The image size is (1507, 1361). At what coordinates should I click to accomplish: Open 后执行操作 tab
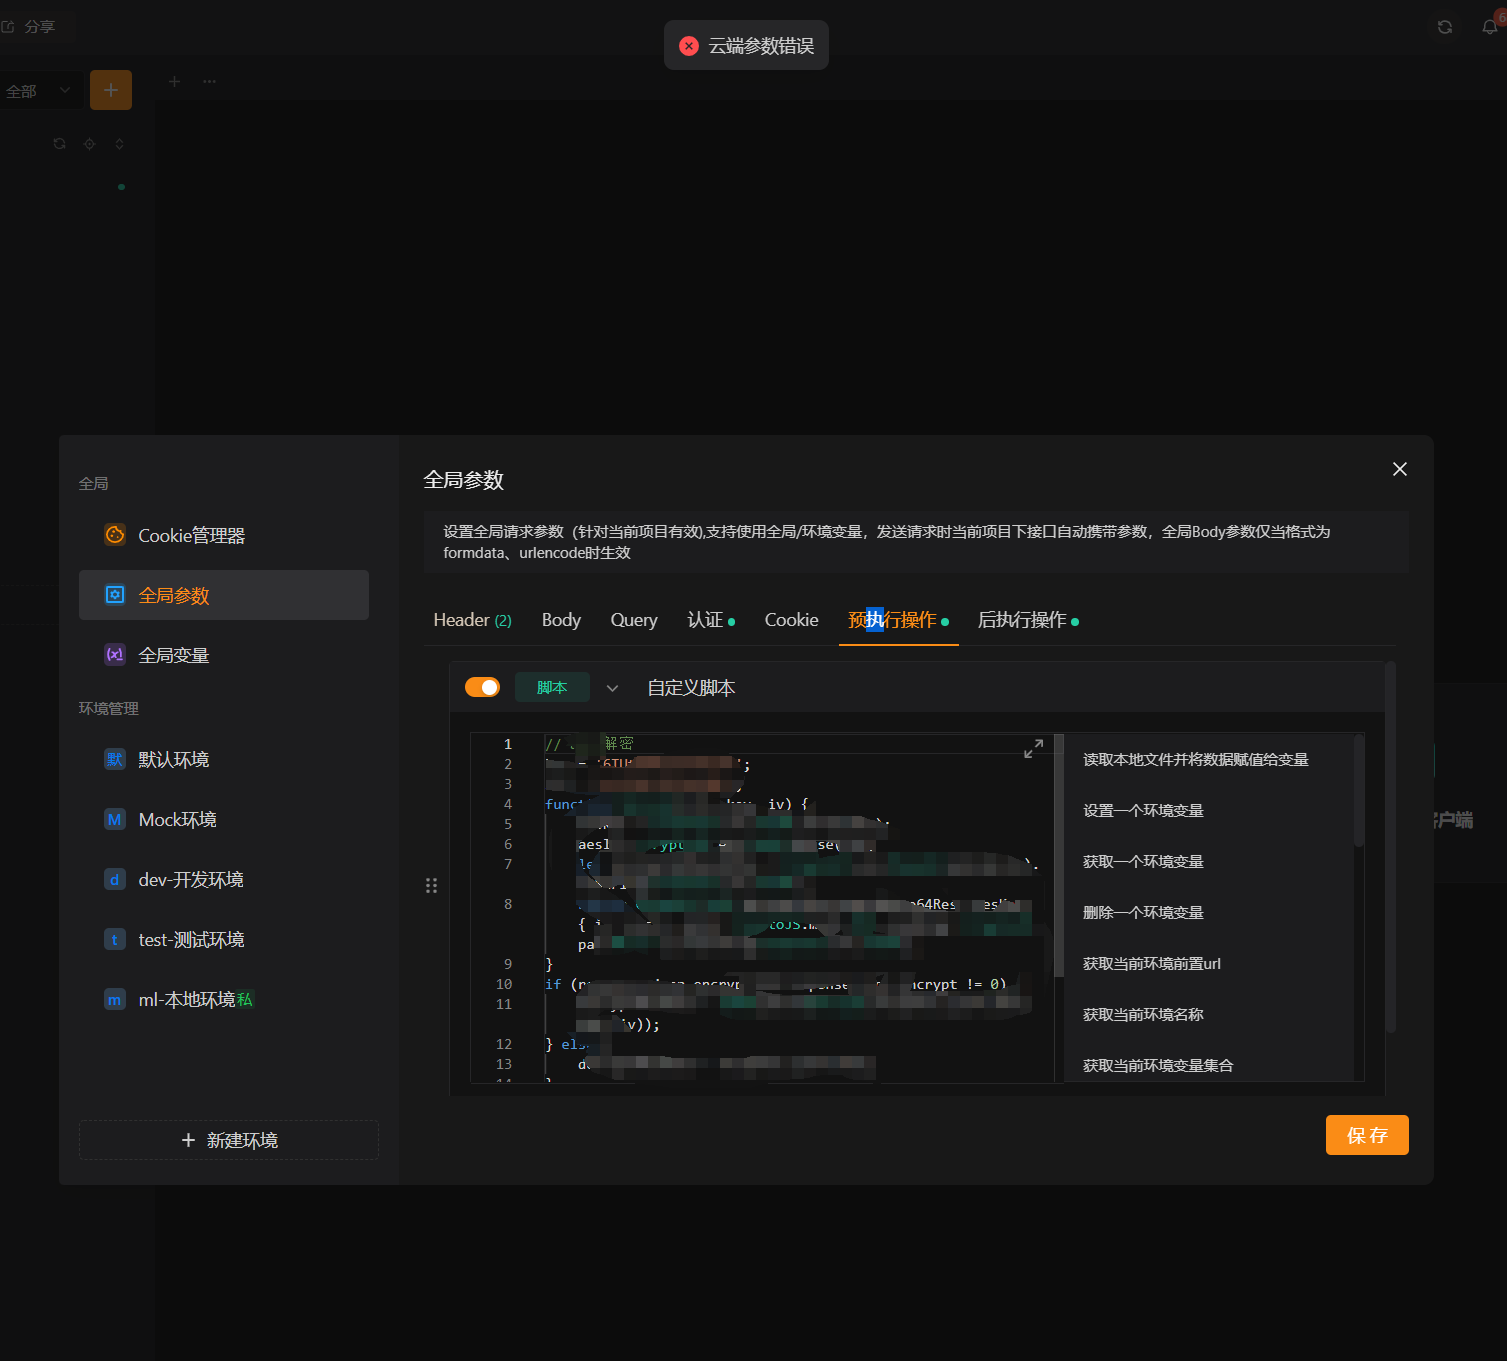(1028, 620)
